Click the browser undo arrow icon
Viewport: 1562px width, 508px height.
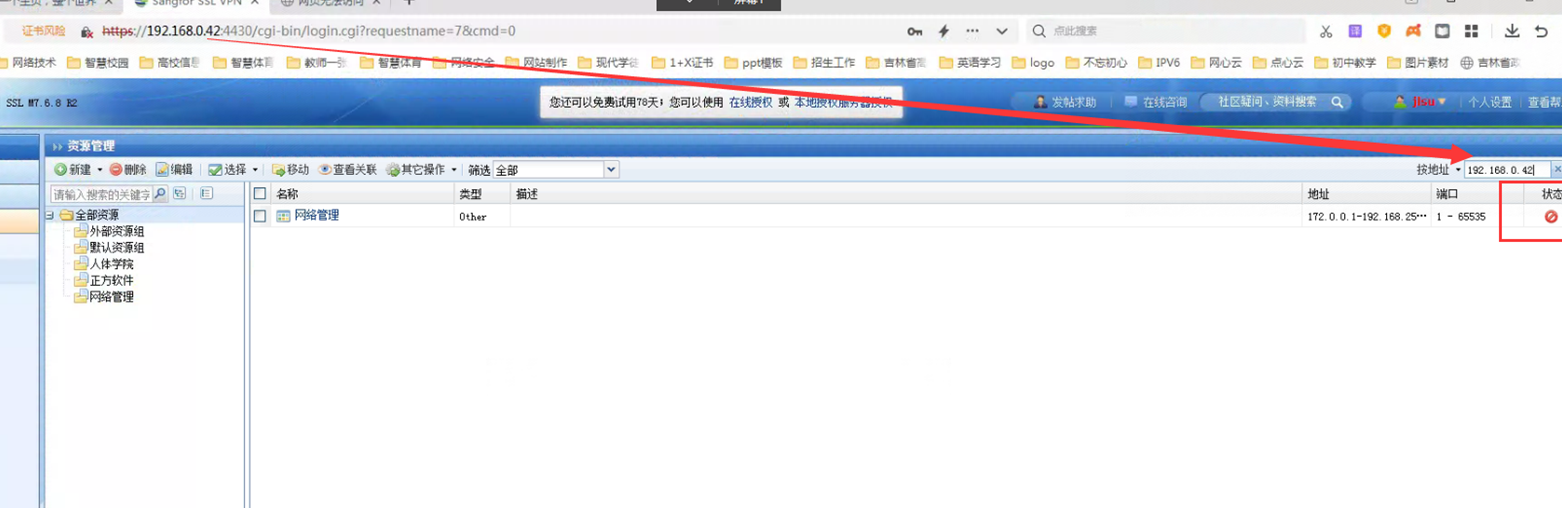1541,31
